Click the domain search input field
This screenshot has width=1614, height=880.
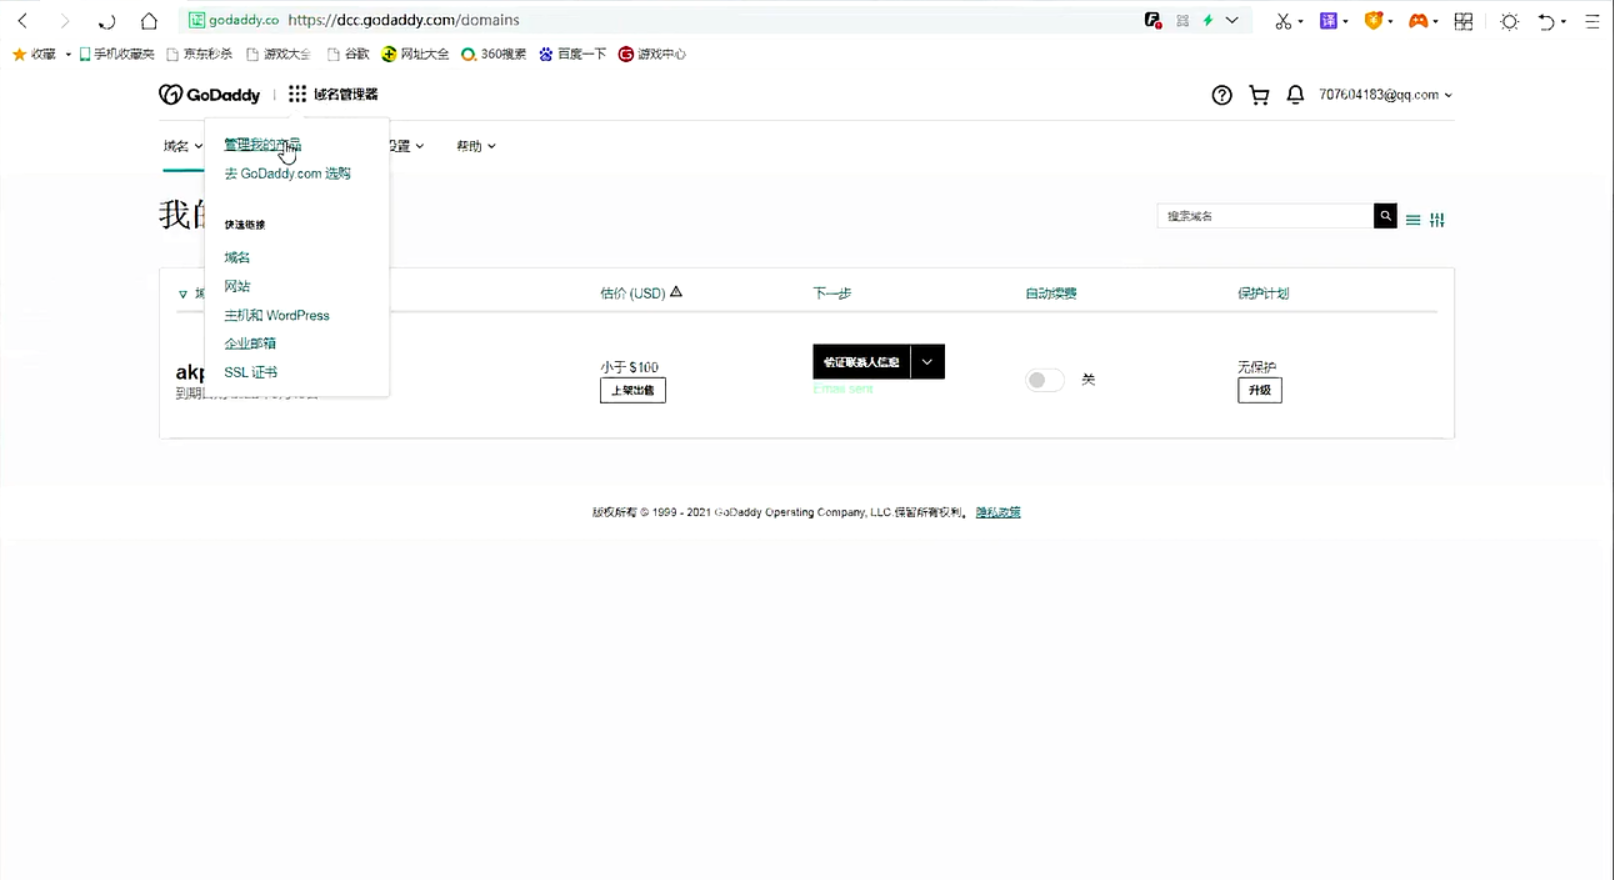[1264, 216]
